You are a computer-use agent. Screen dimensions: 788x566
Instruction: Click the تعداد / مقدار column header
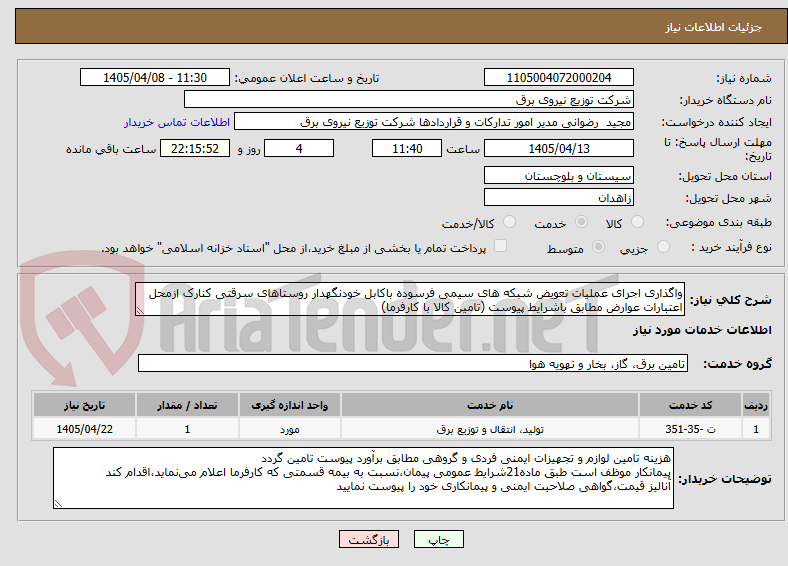click(x=187, y=405)
